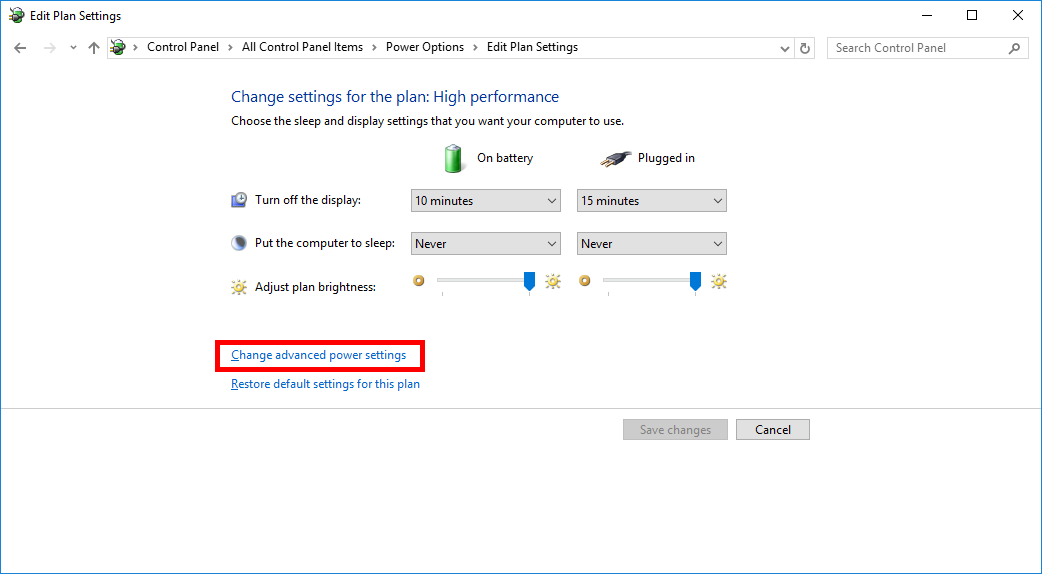The width and height of the screenshot is (1042, 574).
Task: Open On battery sleep dropdown
Action: pyautogui.click(x=486, y=244)
